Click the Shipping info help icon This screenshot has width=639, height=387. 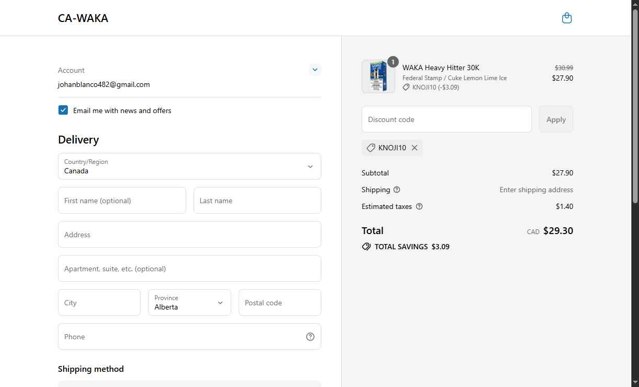click(x=397, y=189)
